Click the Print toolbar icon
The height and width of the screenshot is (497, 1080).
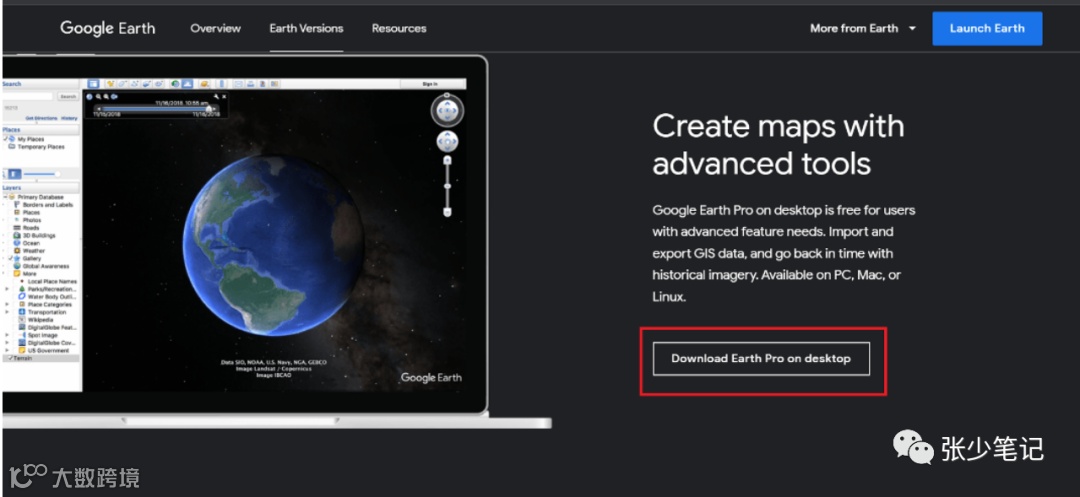[x=251, y=84]
